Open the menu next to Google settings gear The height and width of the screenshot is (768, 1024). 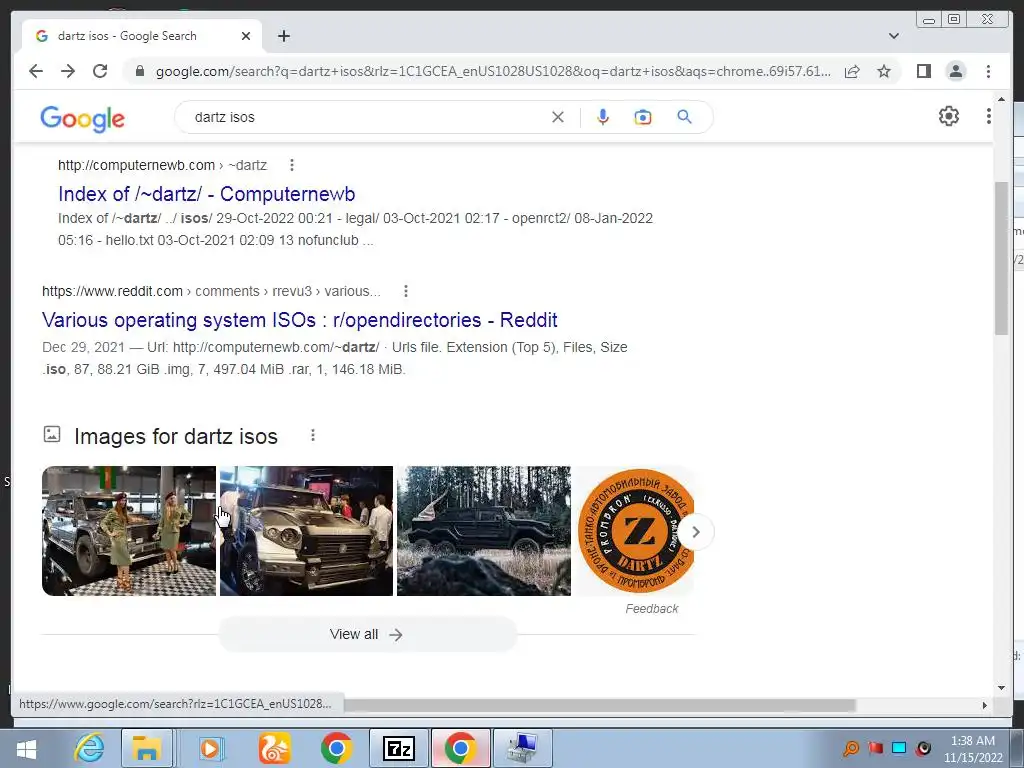(x=988, y=116)
